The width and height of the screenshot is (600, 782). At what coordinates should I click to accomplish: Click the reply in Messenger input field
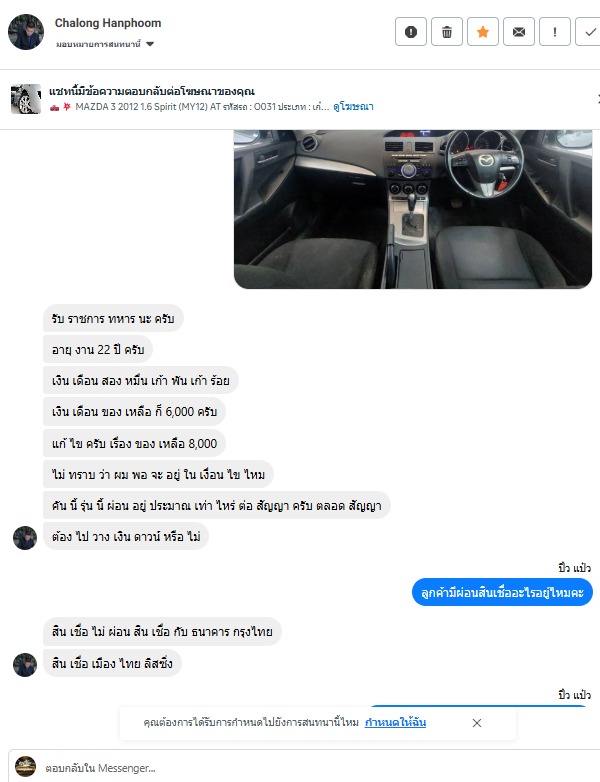point(319,768)
